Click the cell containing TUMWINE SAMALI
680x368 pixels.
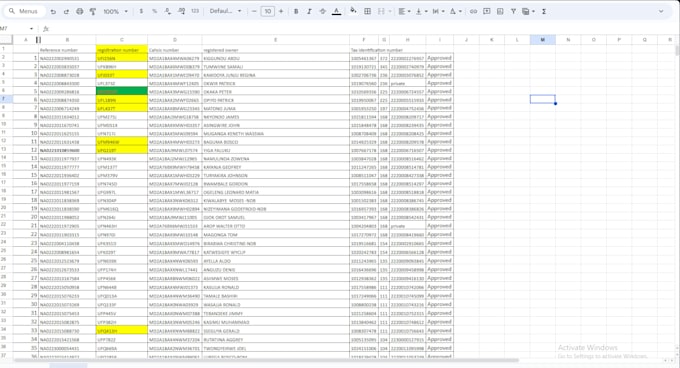(x=275, y=66)
